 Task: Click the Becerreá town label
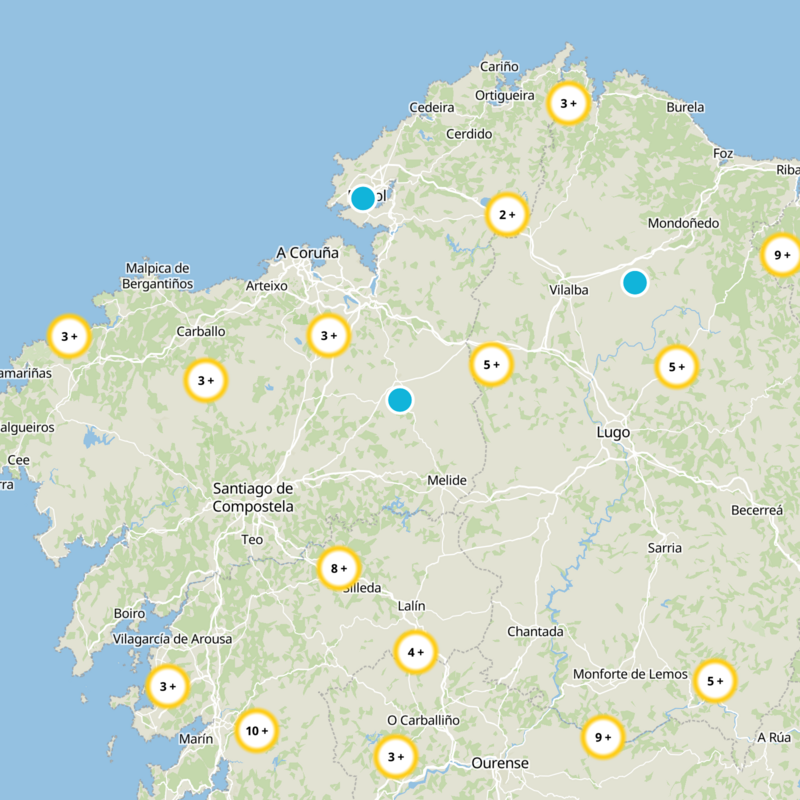click(x=757, y=510)
